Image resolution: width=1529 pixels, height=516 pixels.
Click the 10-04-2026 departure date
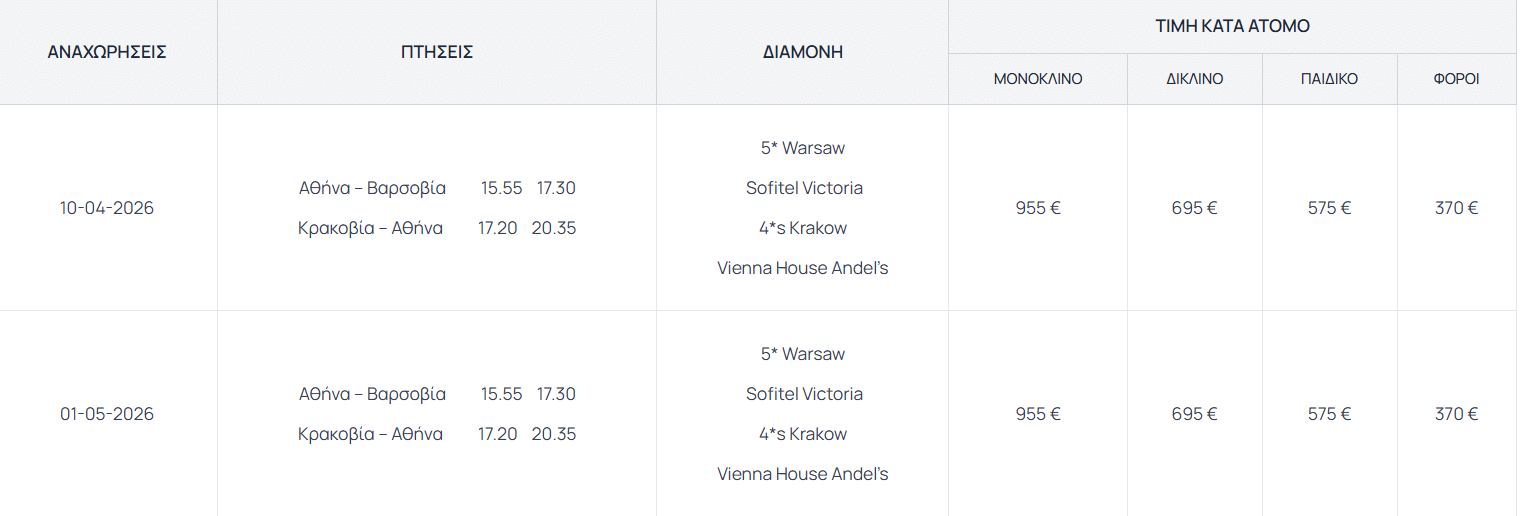[x=107, y=208]
